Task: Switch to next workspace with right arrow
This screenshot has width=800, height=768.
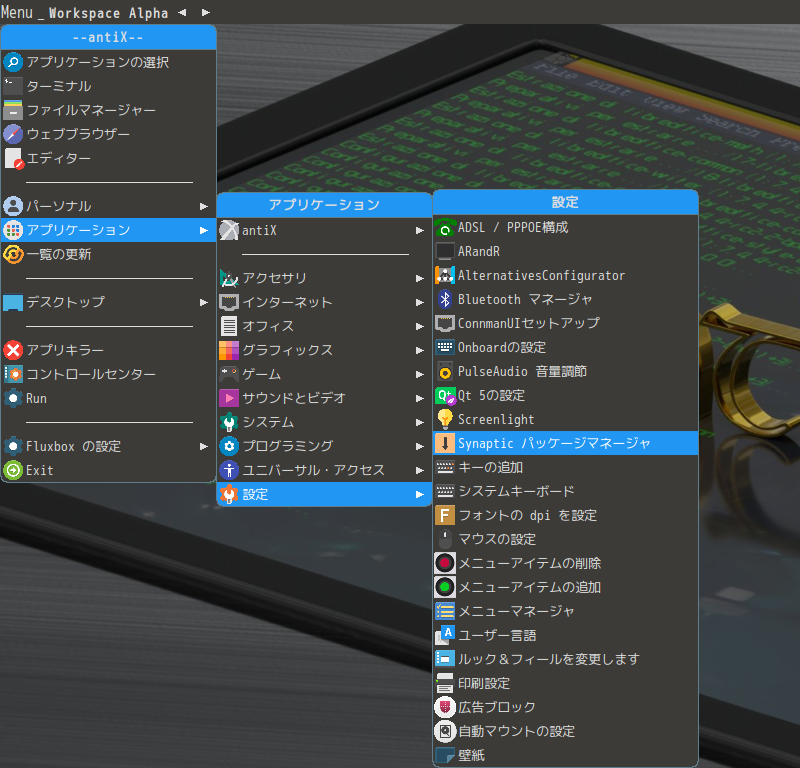Action: 206,12
